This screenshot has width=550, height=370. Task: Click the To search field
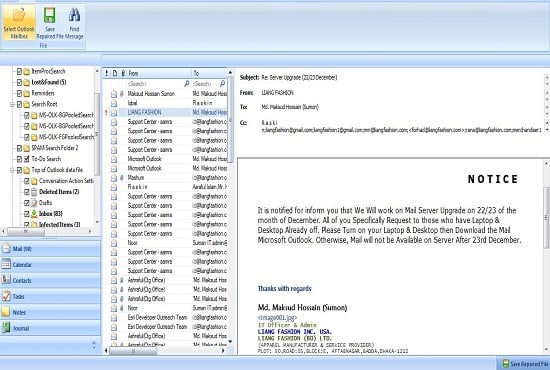(205, 83)
